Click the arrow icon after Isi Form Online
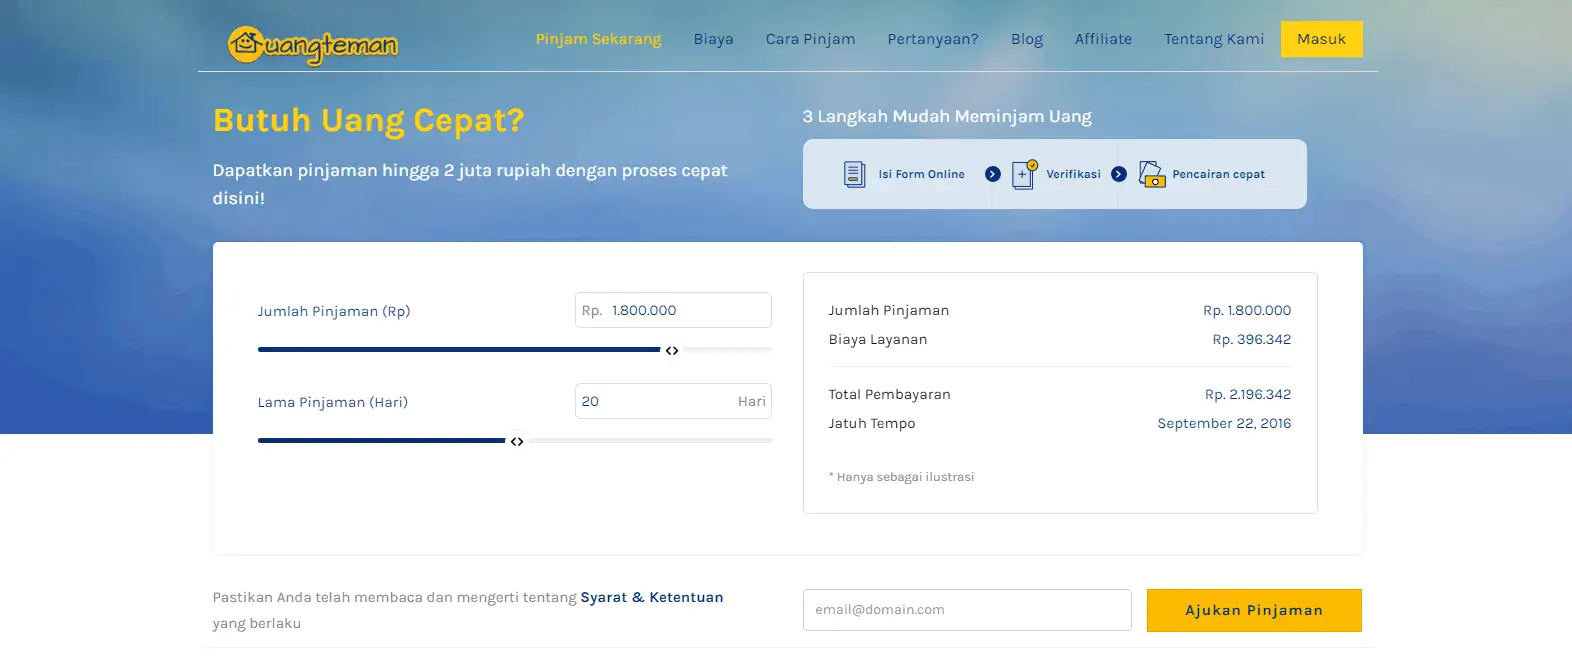The image size is (1572, 660). (x=992, y=174)
